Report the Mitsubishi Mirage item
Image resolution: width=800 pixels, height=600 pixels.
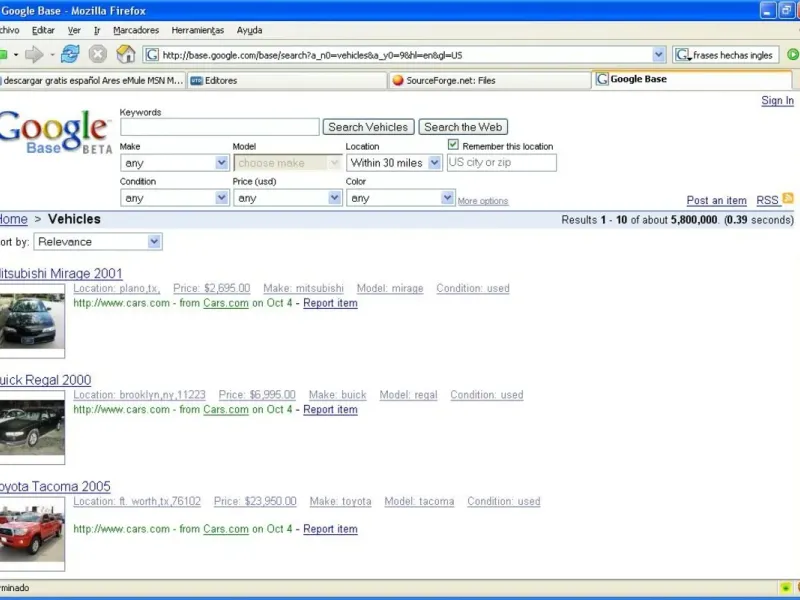[330, 303]
